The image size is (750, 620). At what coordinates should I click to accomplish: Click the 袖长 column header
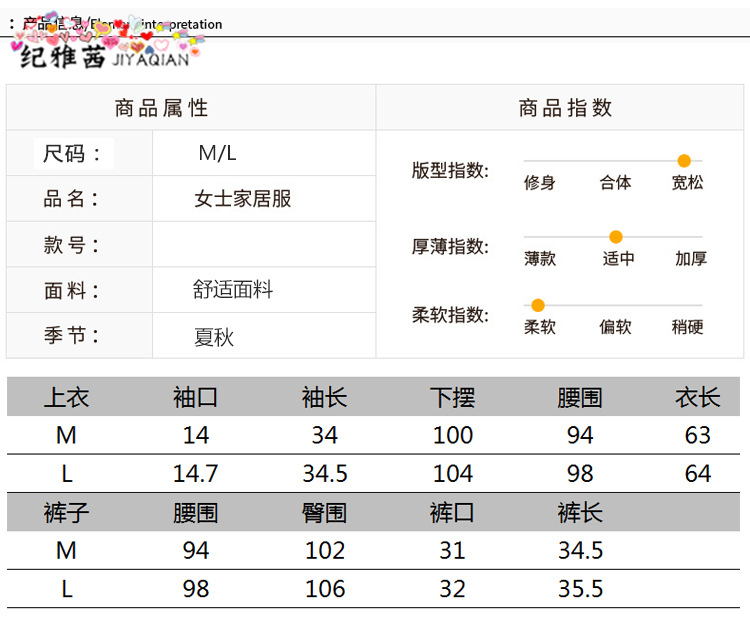[324, 398]
